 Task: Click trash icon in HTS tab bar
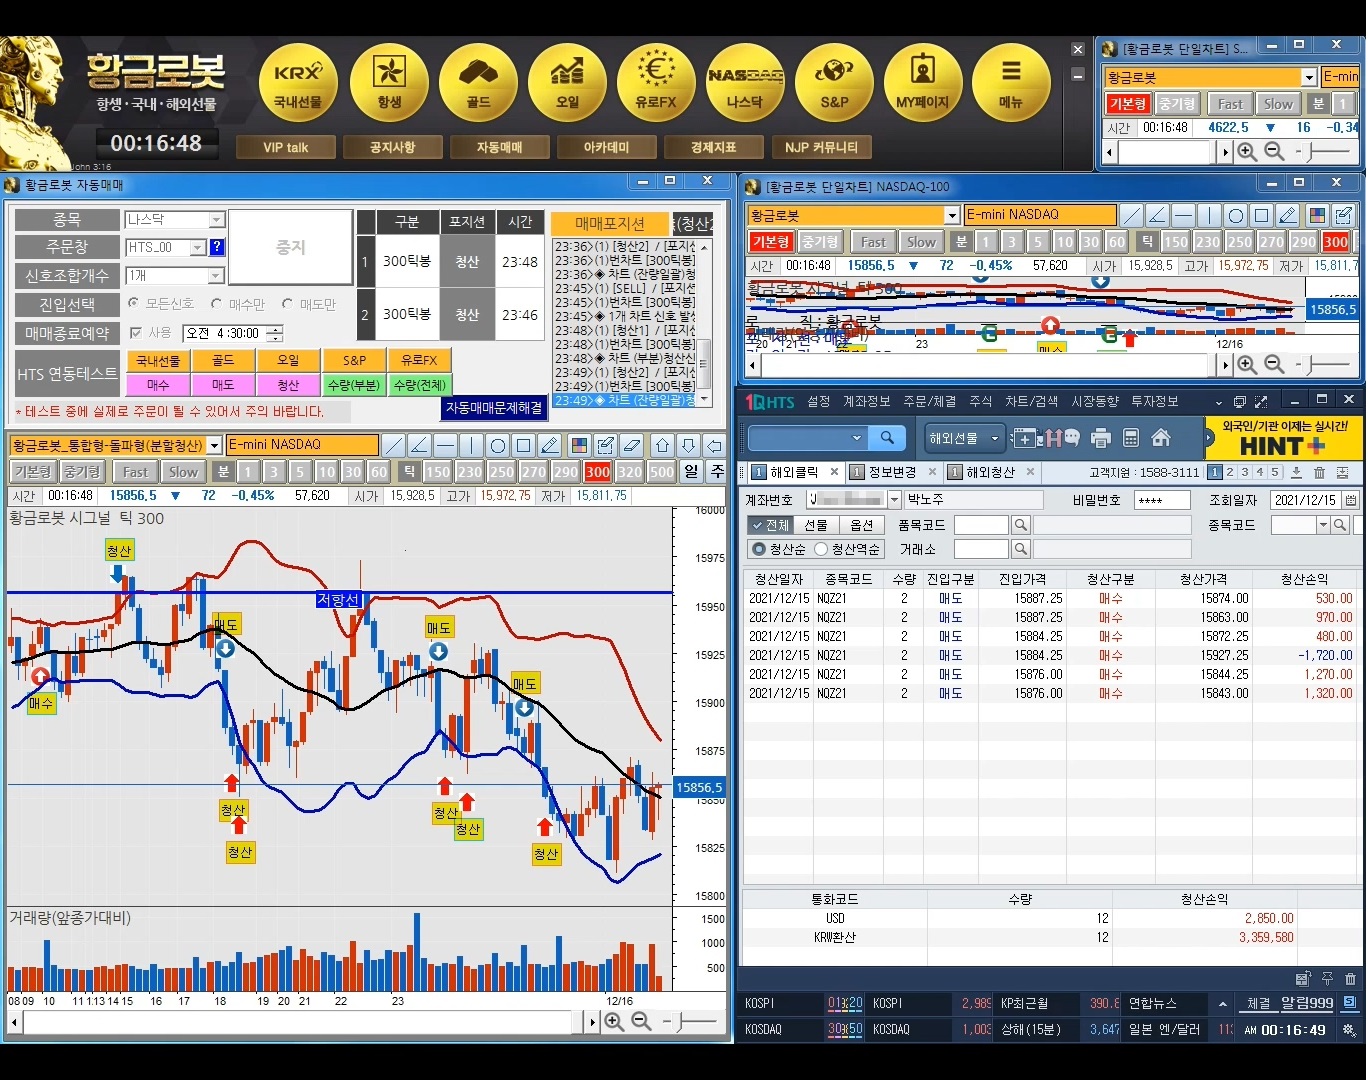(x=1319, y=473)
